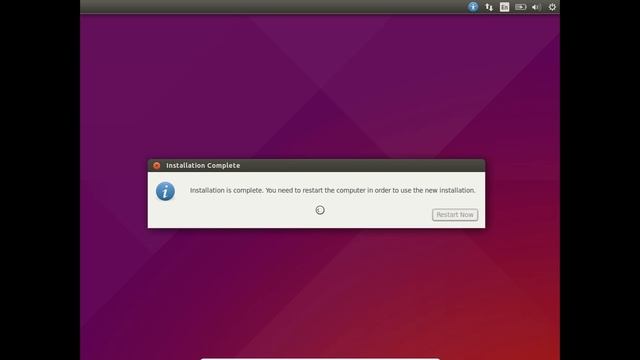The image size is (640, 360).
Task: Open the battery status indicator
Action: coord(520,7)
